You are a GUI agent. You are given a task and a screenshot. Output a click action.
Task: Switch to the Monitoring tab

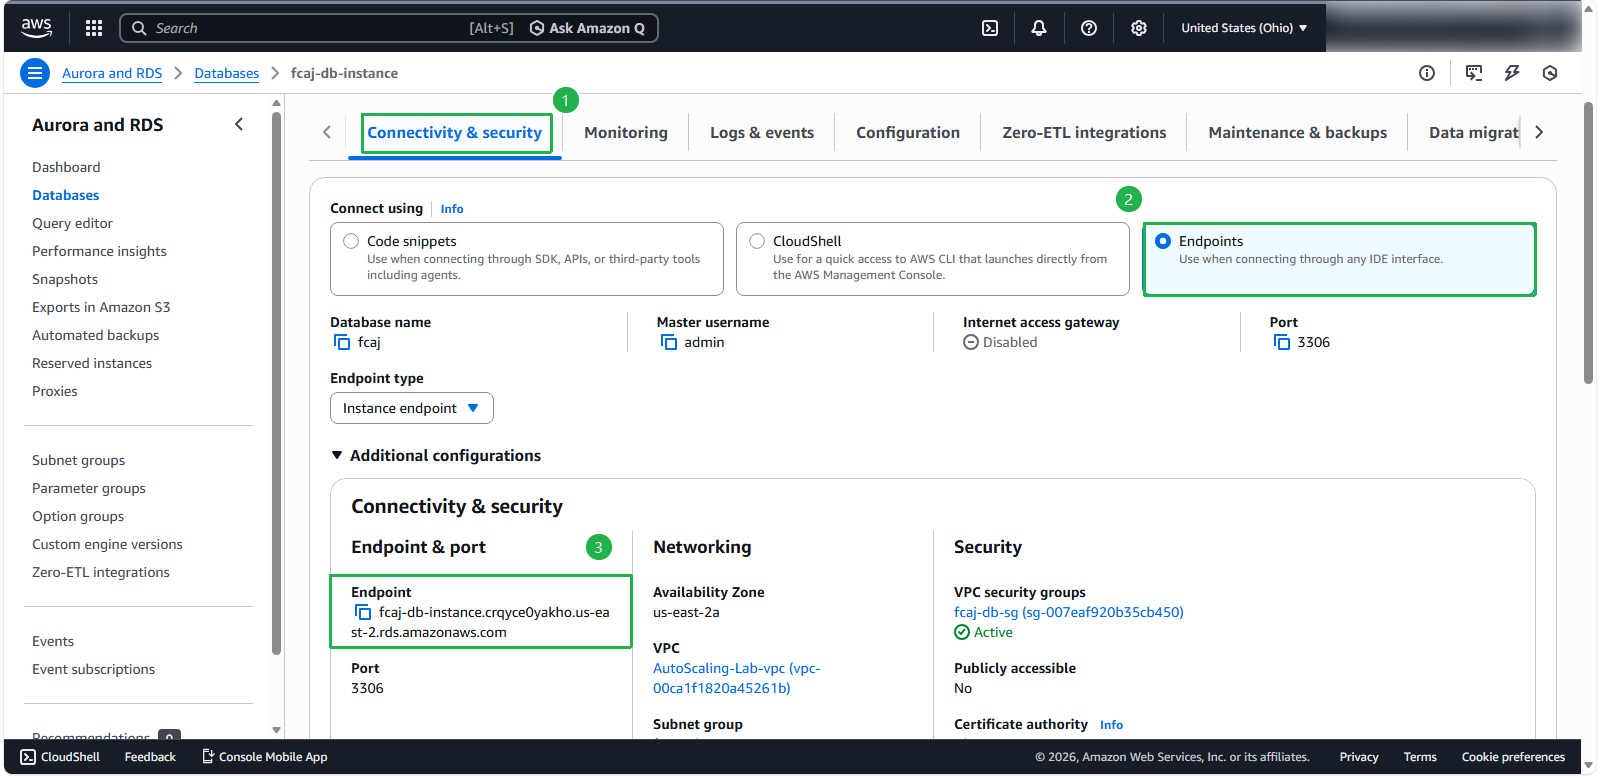pyautogui.click(x=626, y=132)
